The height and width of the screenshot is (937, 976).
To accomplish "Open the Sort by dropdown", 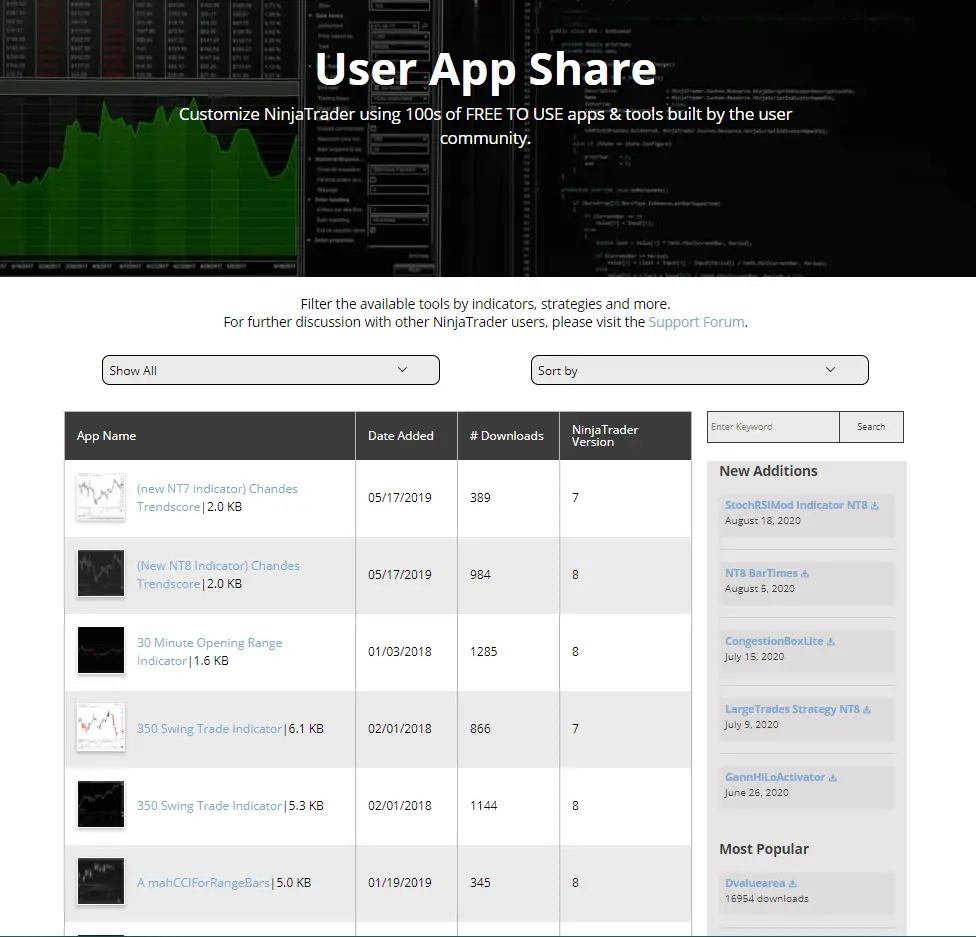I will (x=700, y=370).
